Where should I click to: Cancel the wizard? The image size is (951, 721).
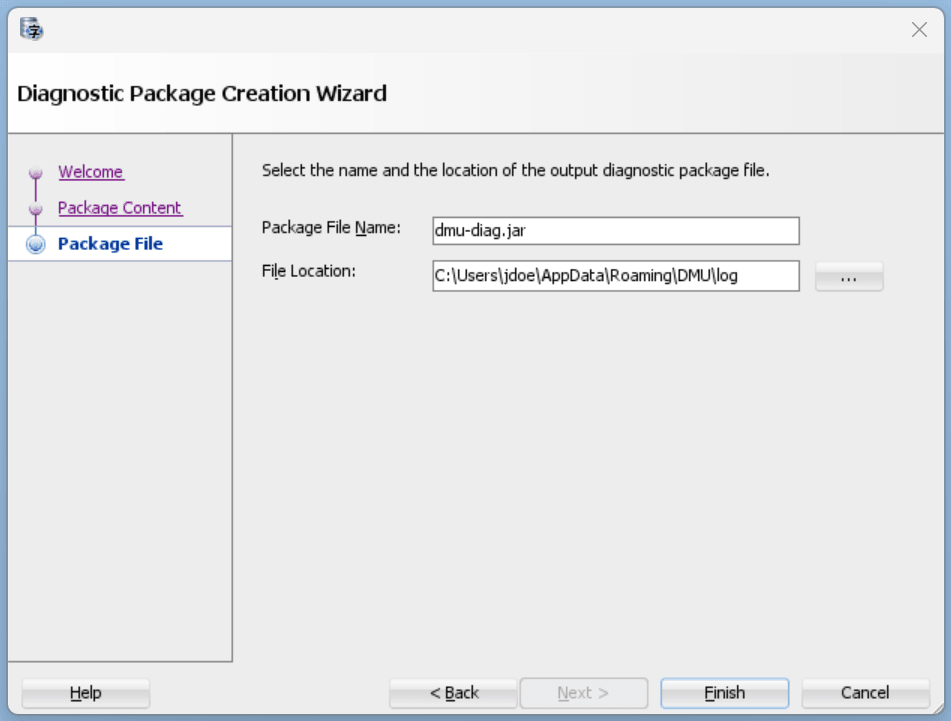[865, 692]
